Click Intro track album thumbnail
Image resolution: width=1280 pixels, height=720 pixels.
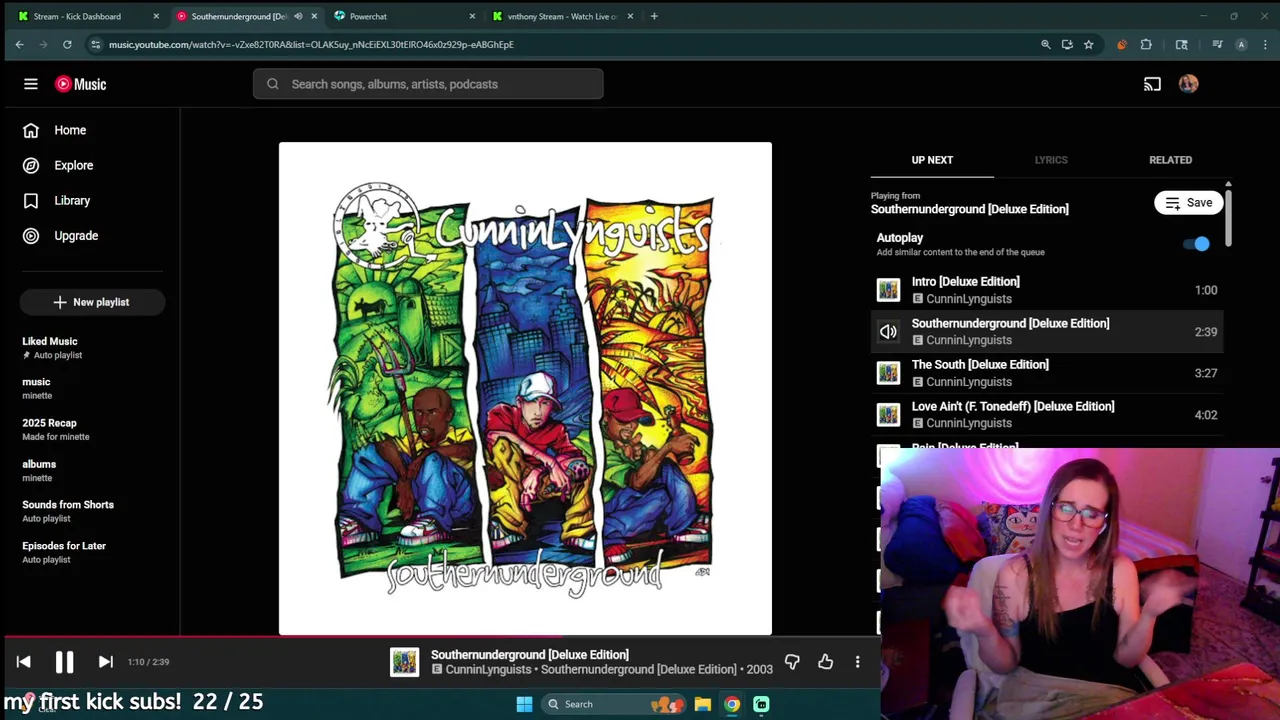888,290
